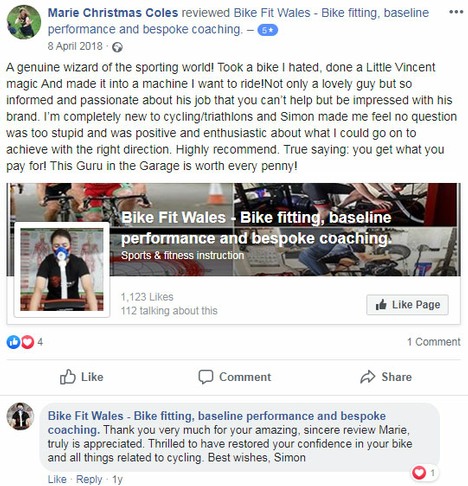This screenshot has width=468, height=486.
Task: Click the Comment button with speech bubble
Action: coord(234,377)
